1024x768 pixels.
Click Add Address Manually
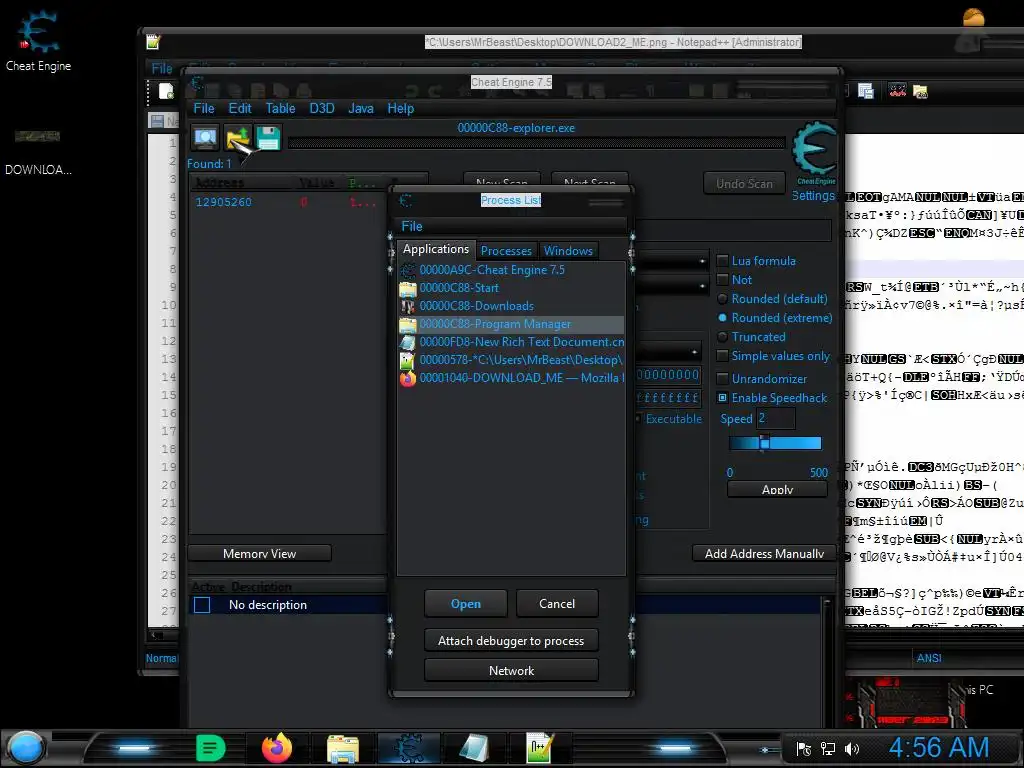764,554
